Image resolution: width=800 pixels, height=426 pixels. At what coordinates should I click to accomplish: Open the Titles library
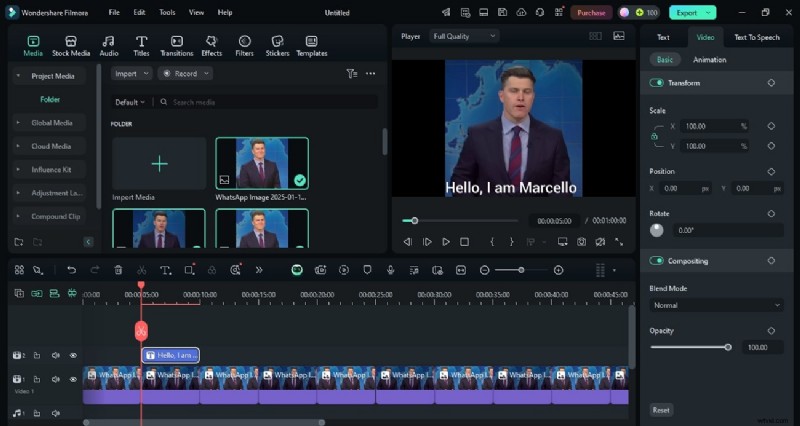pyautogui.click(x=141, y=45)
